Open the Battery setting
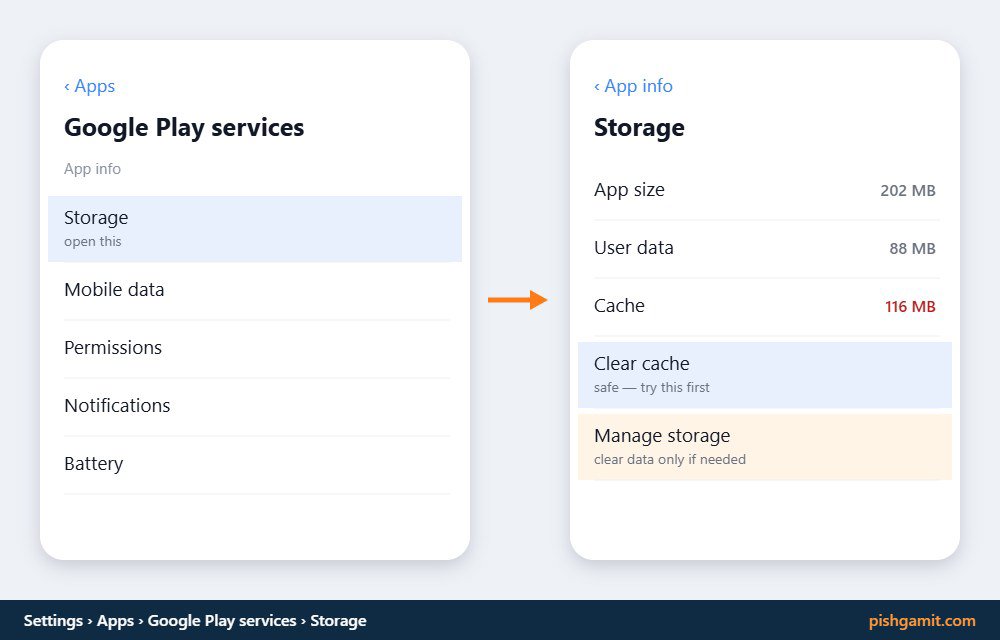 [x=257, y=464]
